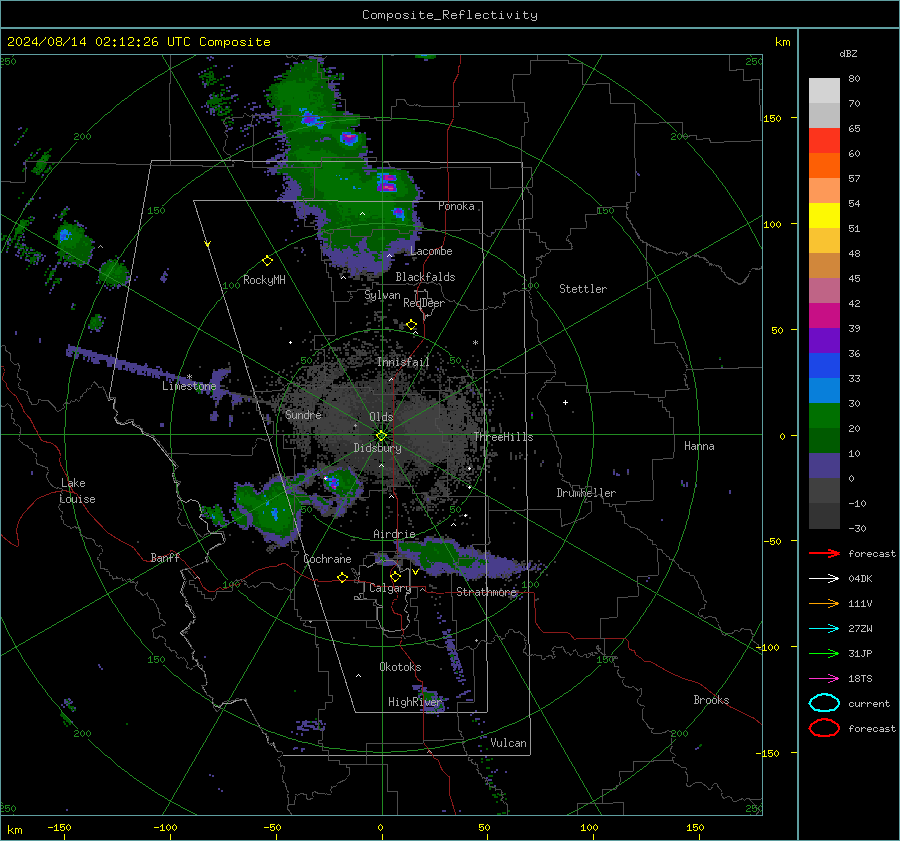Click the Airdrie city label
The width and height of the screenshot is (900, 841).
tap(394, 534)
